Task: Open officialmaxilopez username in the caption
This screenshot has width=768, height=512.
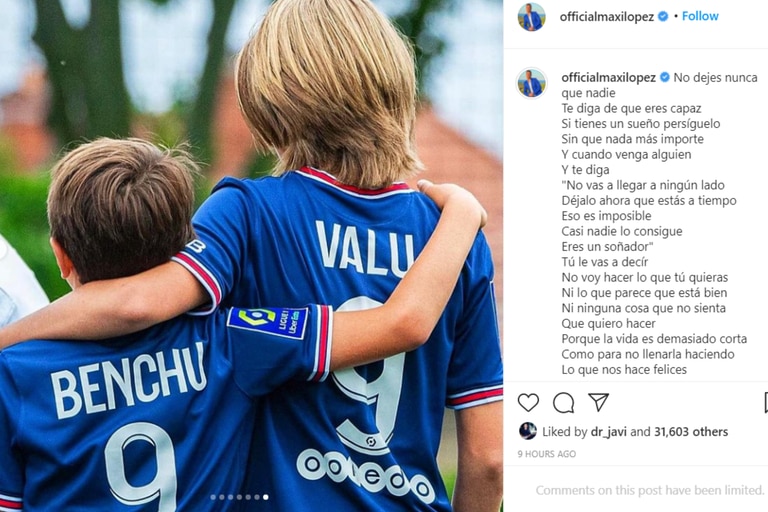Action: coord(608,77)
